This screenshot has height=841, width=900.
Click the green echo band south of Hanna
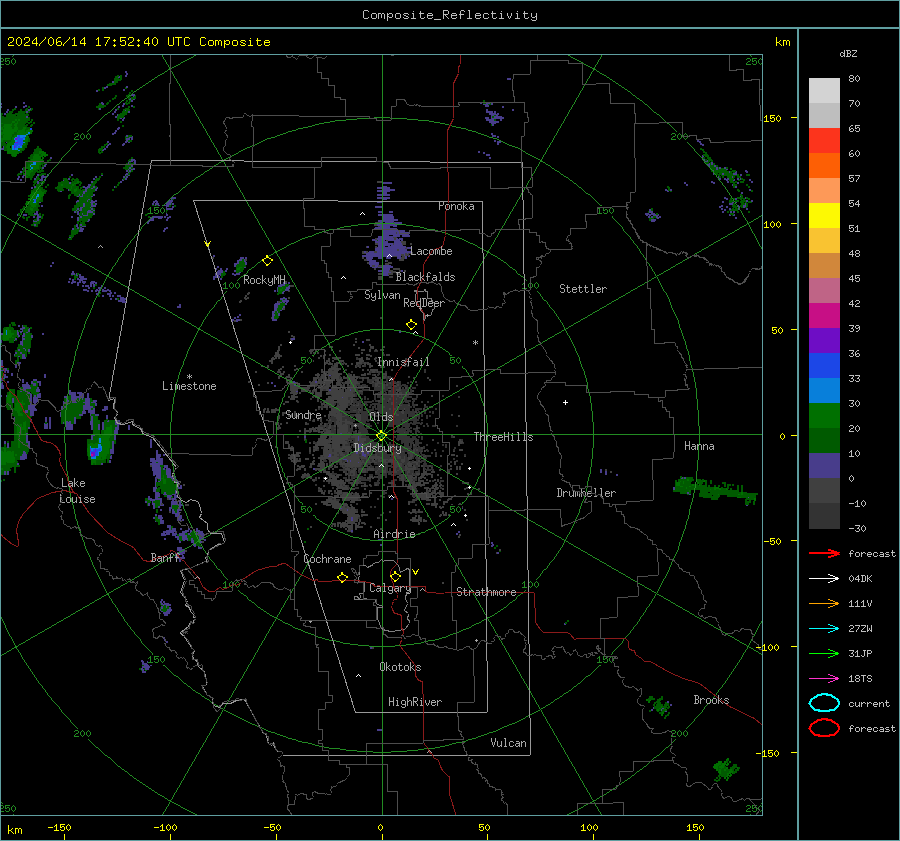(x=715, y=491)
